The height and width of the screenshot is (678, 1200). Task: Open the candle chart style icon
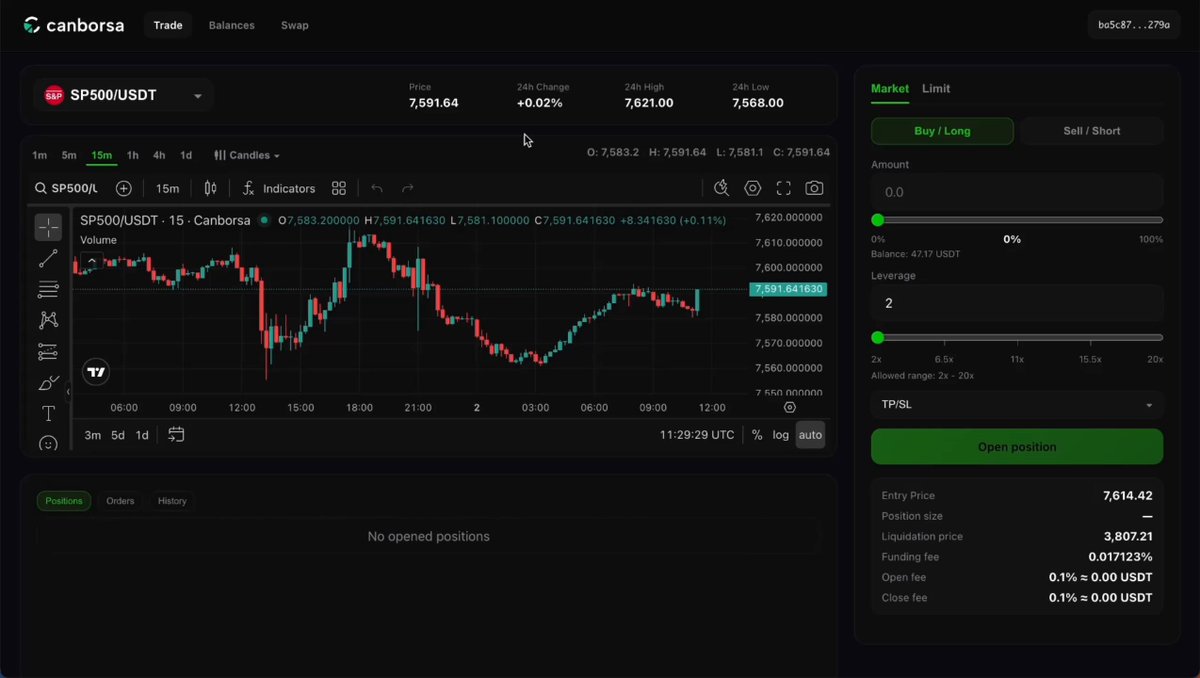click(210, 188)
